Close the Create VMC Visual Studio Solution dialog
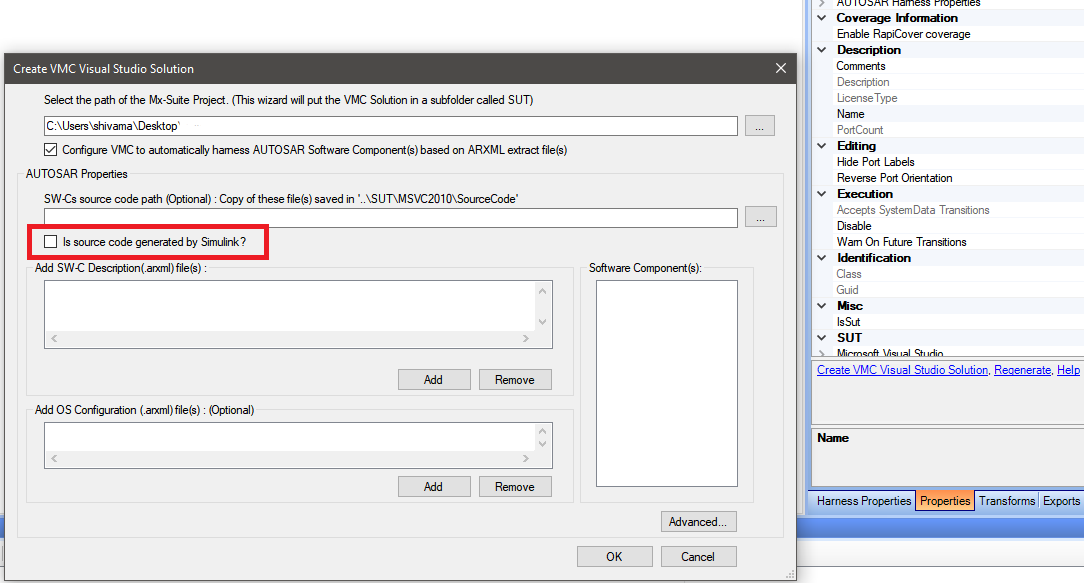Image resolution: width=1084 pixels, height=583 pixels. (x=781, y=68)
